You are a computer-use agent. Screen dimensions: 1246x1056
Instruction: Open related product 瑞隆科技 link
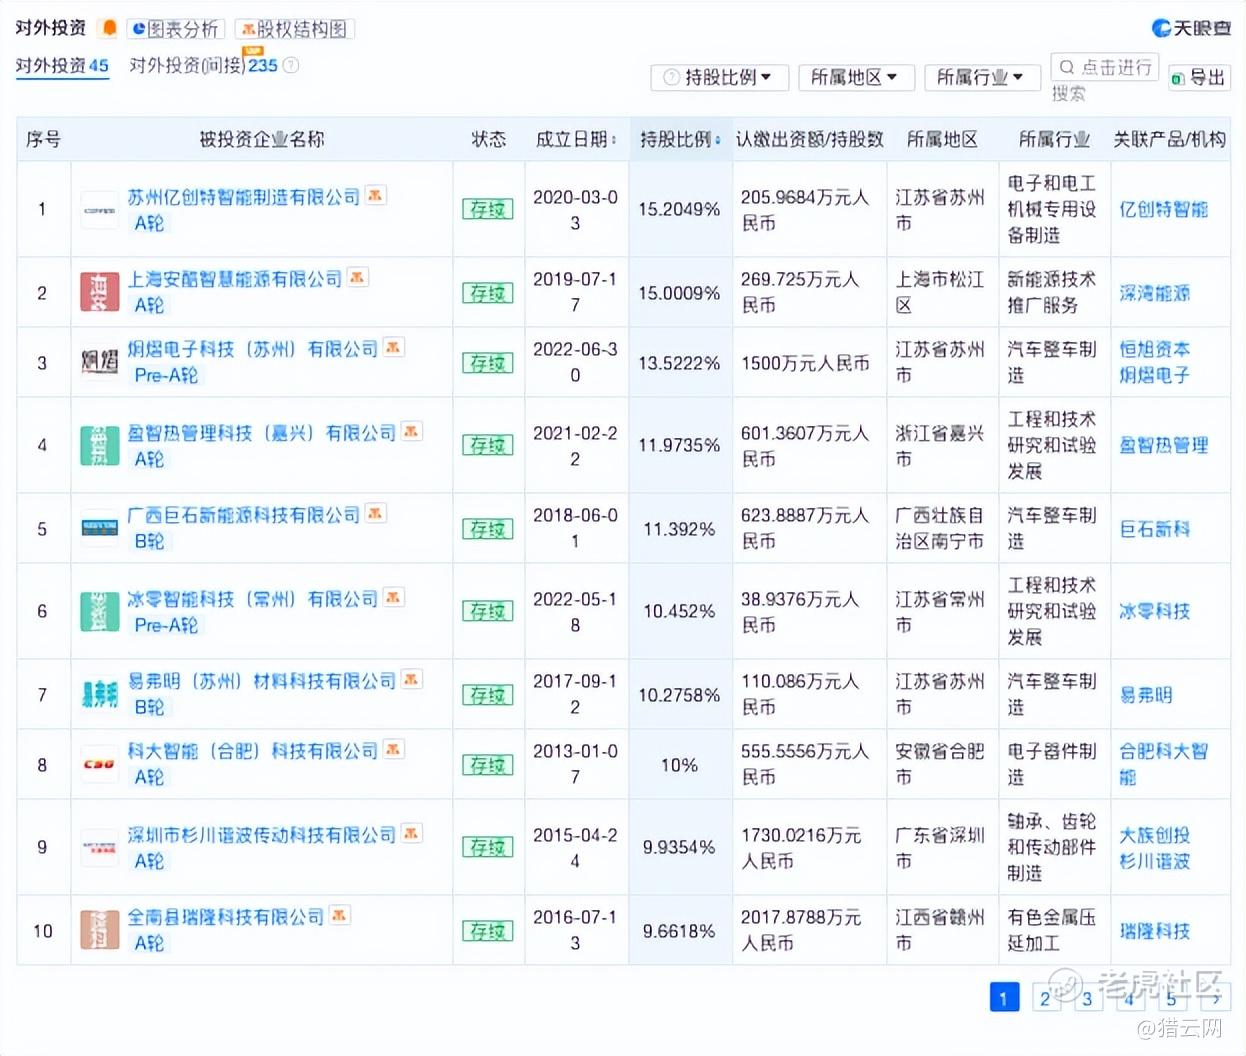tap(1154, 931)
